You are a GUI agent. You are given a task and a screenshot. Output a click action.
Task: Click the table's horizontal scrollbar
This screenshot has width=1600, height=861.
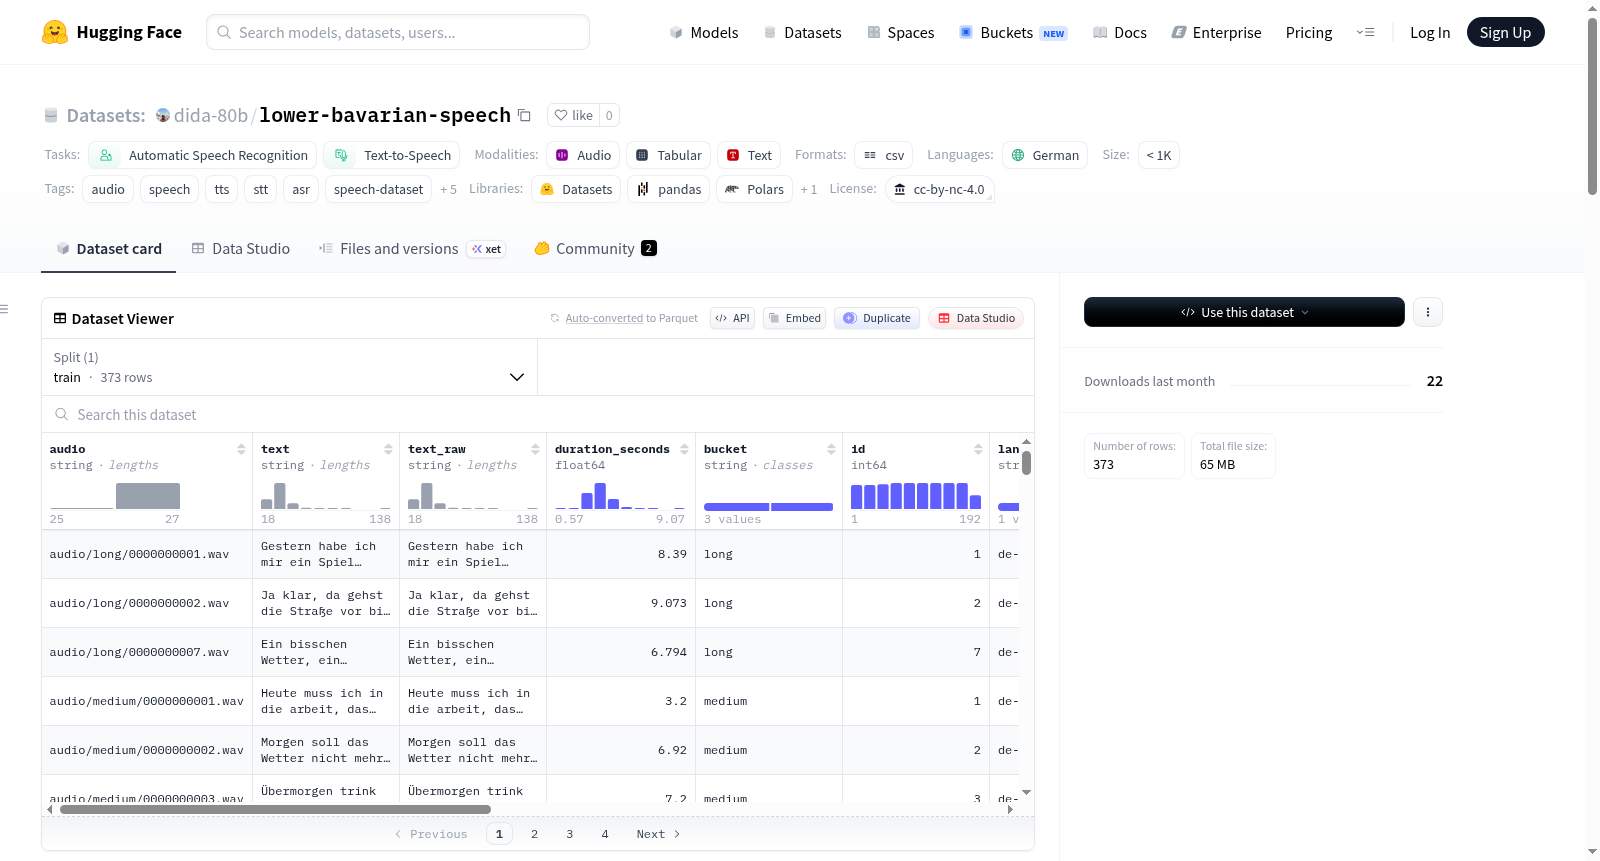275,810
